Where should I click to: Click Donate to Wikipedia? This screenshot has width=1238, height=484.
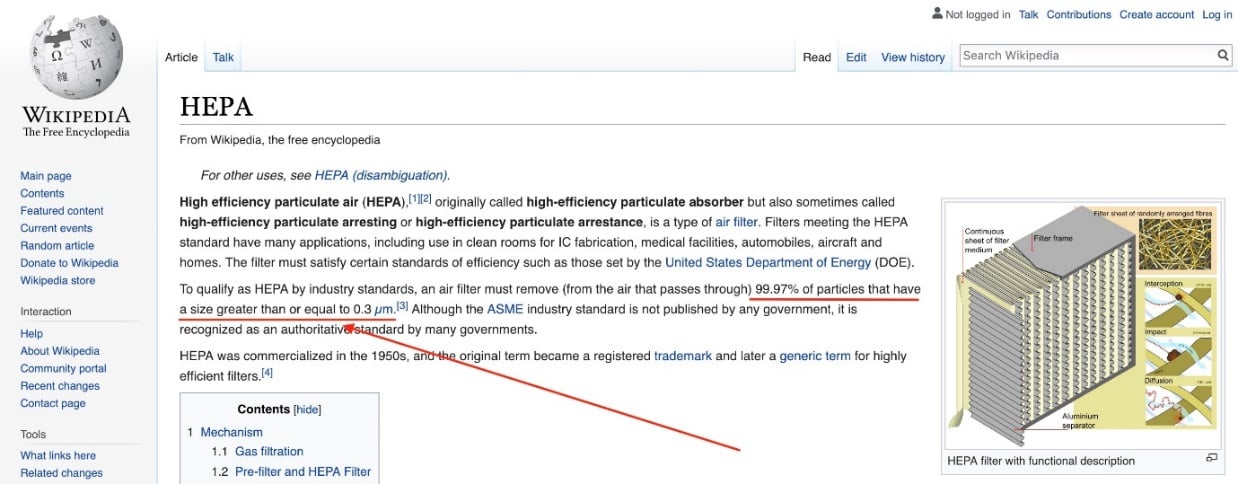69,263
